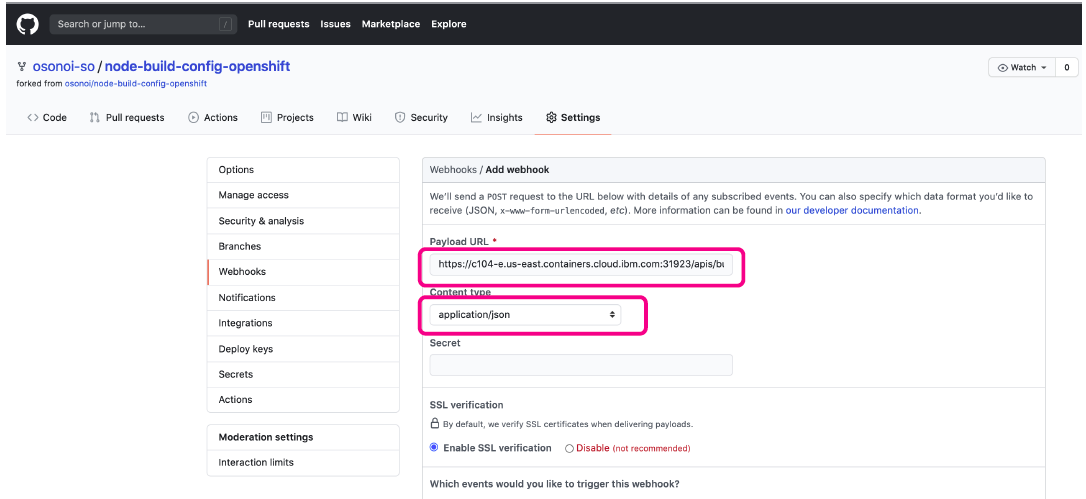The width and height of the screenshot is (1086, 499).
Task: Switch to the Projects tab
Action: tap(287, 118)
